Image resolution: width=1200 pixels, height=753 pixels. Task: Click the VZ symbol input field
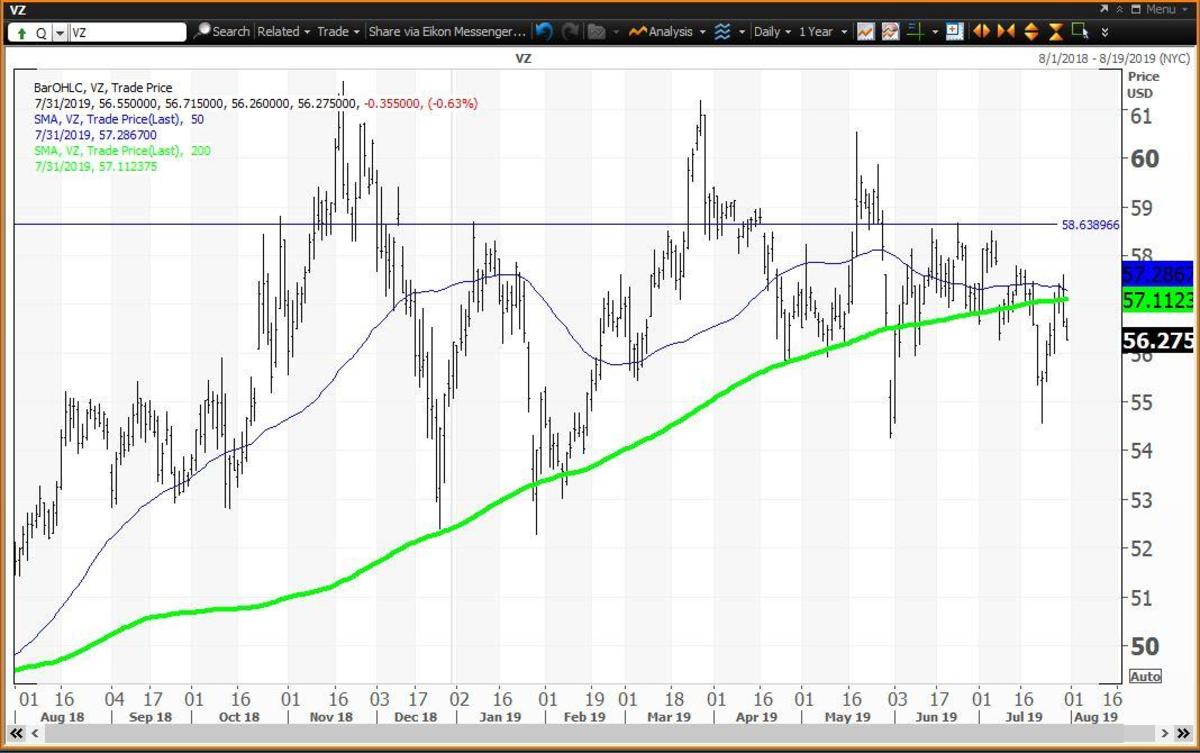tap(125, 32)
